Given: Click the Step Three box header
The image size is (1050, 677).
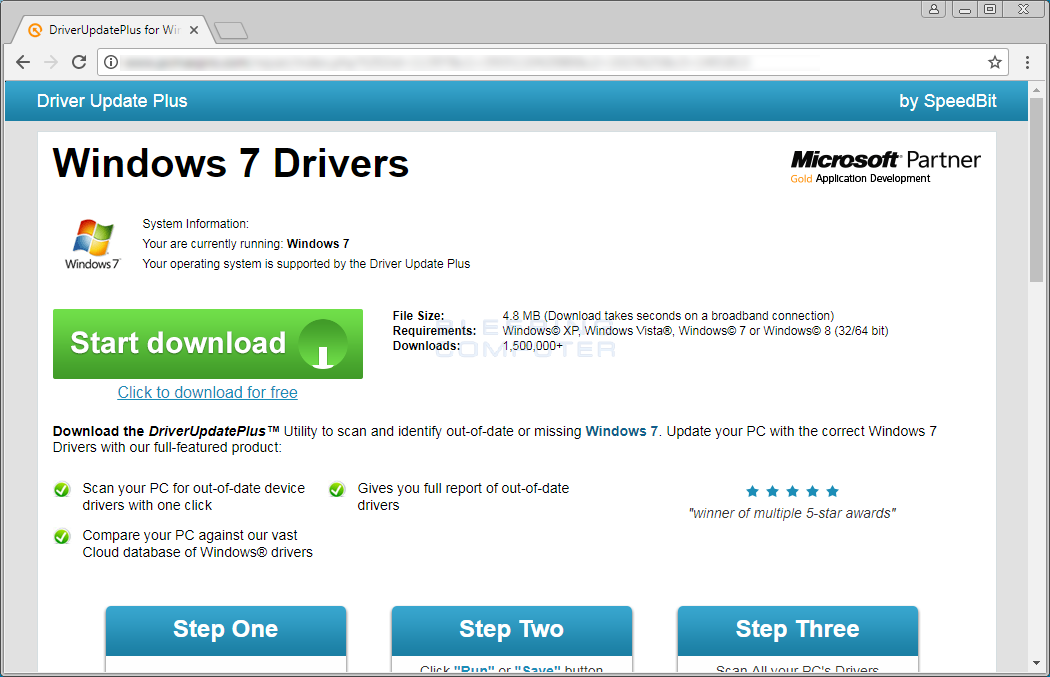Looking at the screenshot, I should (x=798, y=630).
